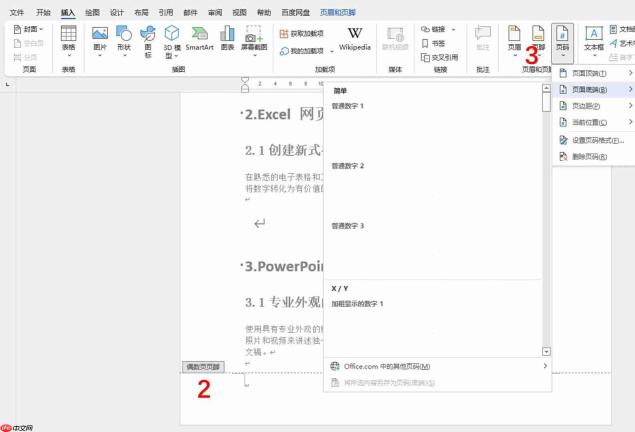
Task: Open the 形状 shapes gallery
Action: point(124,41)
